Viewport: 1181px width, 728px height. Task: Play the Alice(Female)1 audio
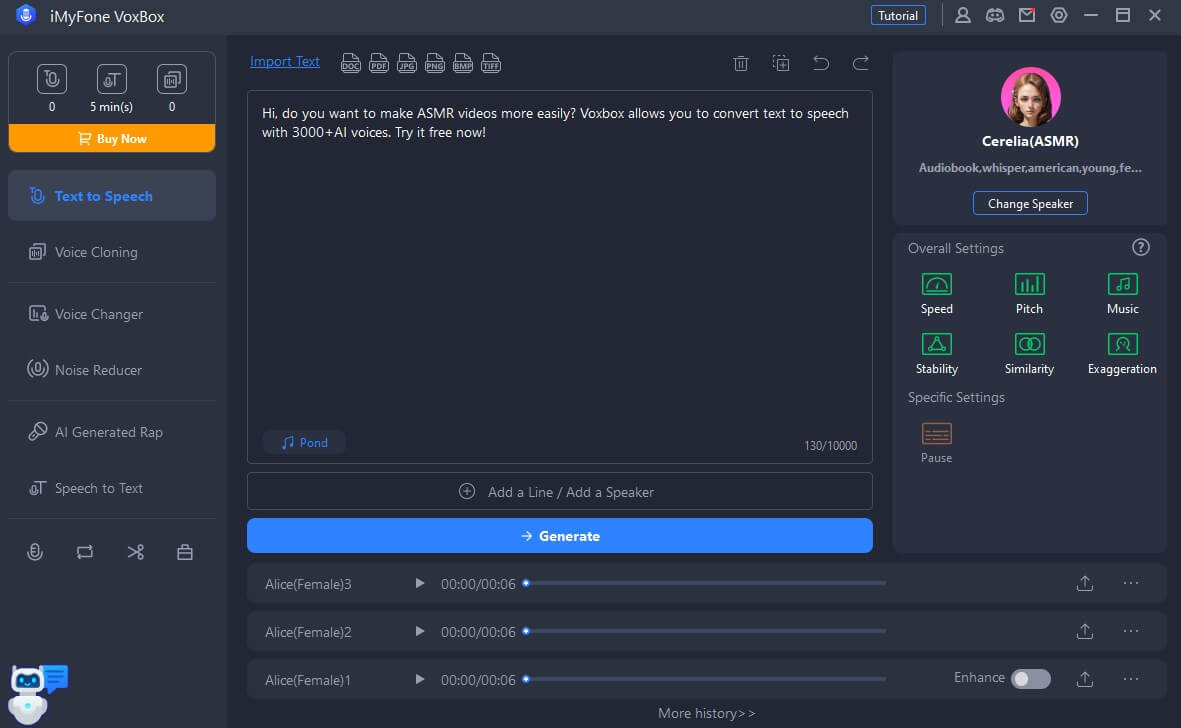420,679
